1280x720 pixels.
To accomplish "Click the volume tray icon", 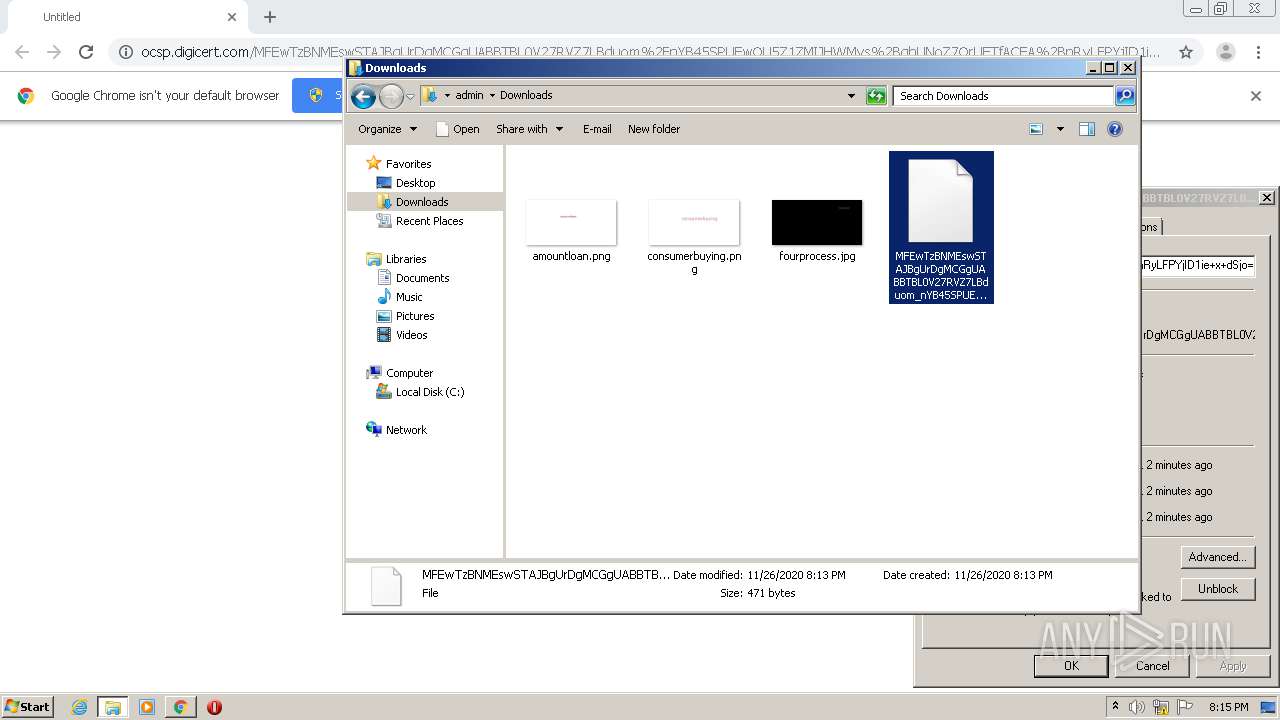I will tap(1137, 707).
